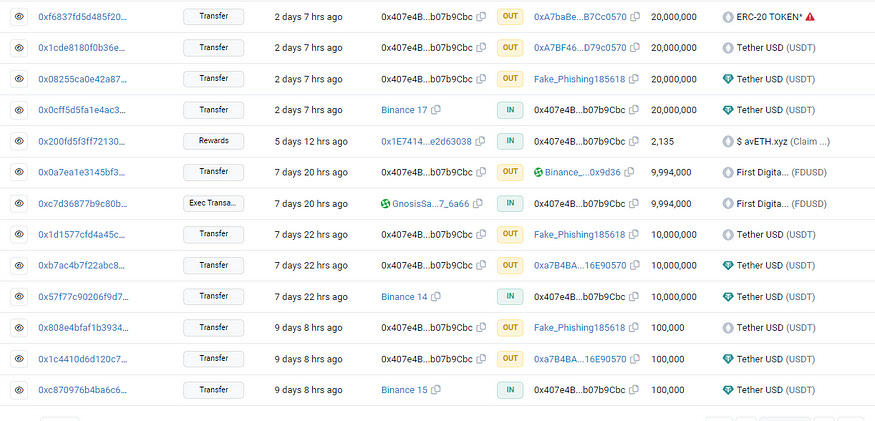Click '5 days 12 hrs ago' timestamp
Screen dimensions: 875x421
coord(311,141)
